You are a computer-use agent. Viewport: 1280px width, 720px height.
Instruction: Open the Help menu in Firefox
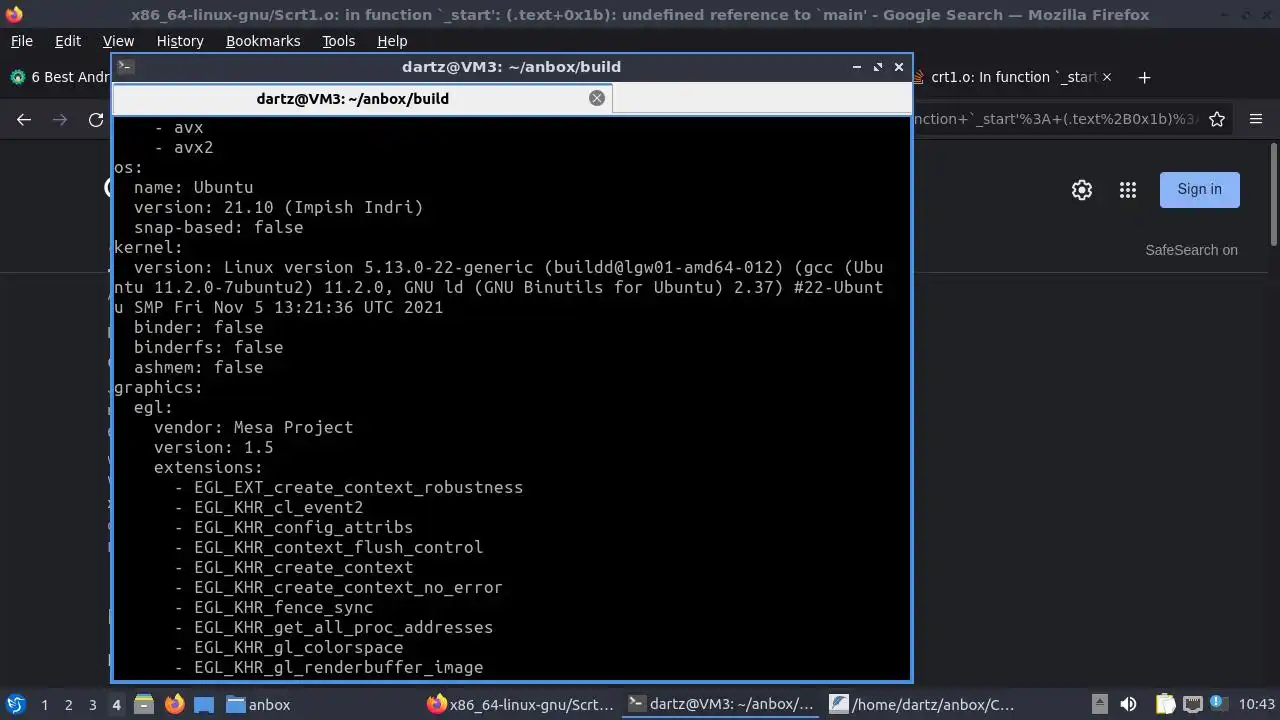392,41
